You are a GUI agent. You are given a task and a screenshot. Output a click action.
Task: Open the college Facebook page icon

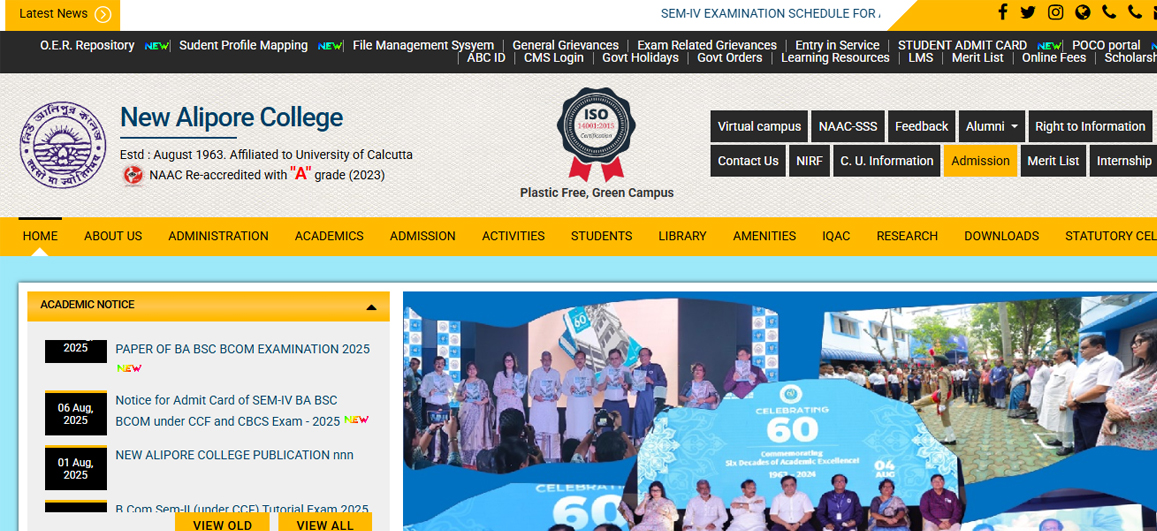1002,12
